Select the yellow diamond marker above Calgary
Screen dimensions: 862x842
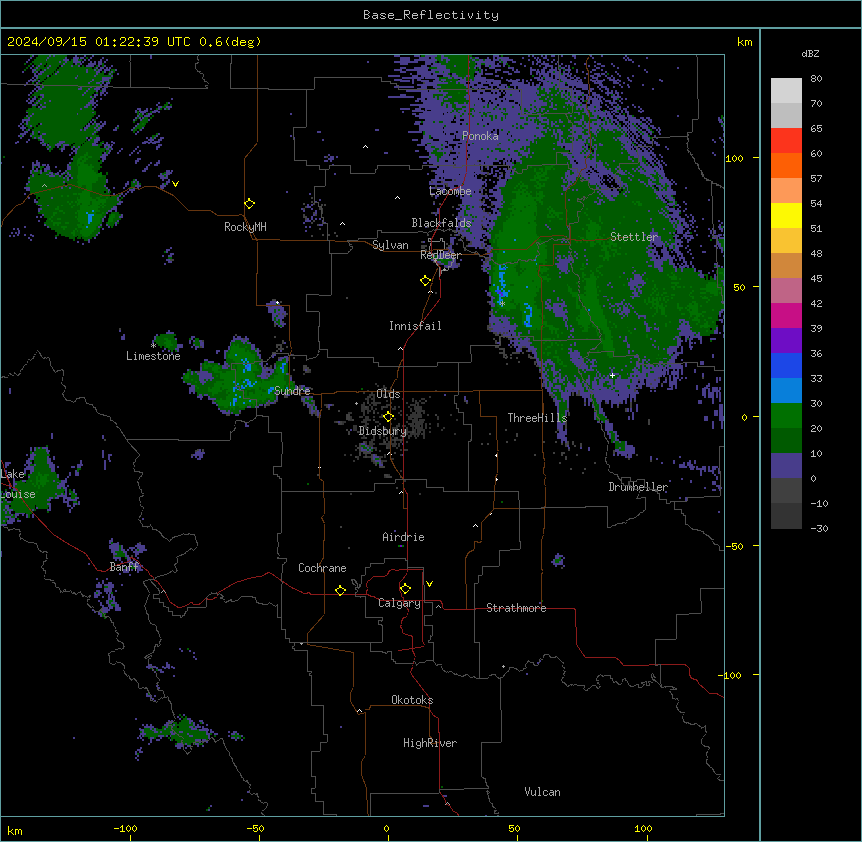405,589
